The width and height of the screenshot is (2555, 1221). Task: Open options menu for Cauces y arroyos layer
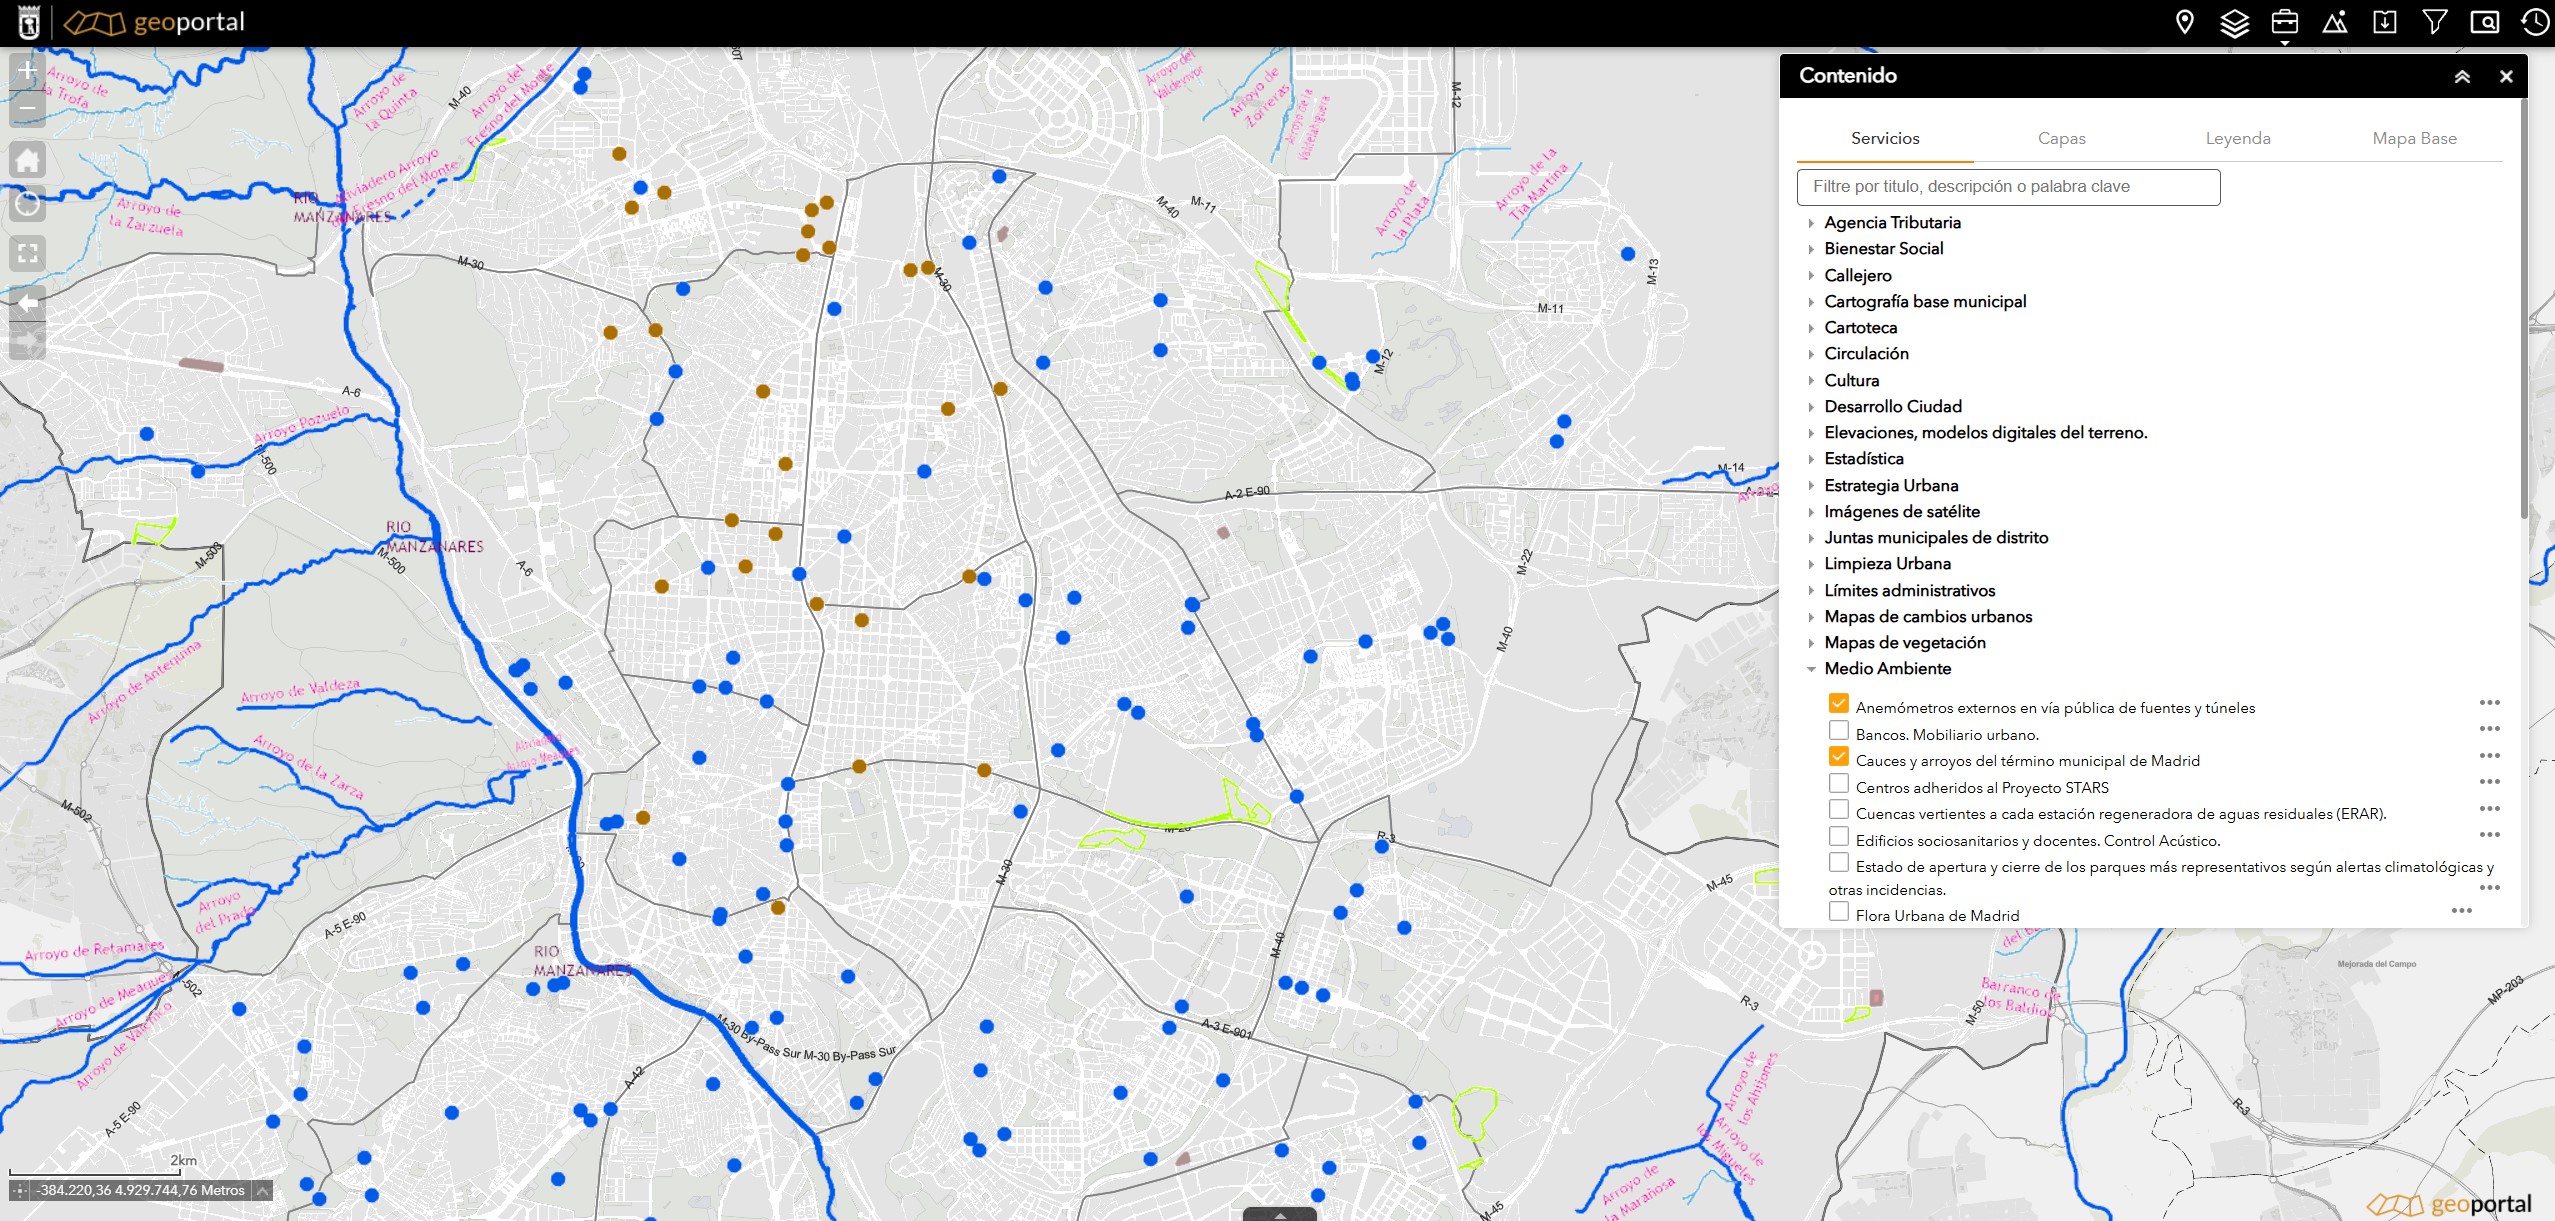click(x=2489, y=756)
